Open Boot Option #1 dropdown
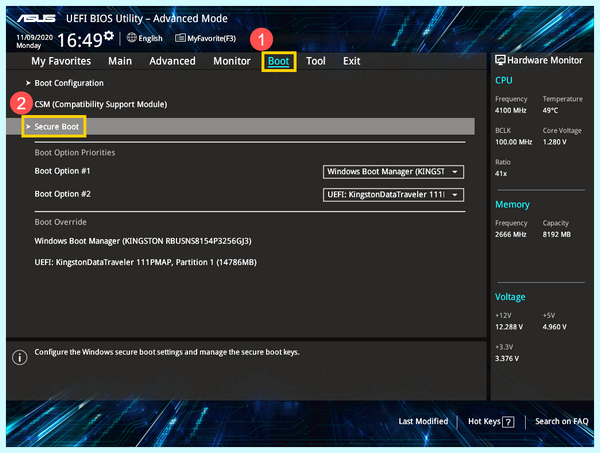Screen dimensions: 600x453 [x=393, y=172]
